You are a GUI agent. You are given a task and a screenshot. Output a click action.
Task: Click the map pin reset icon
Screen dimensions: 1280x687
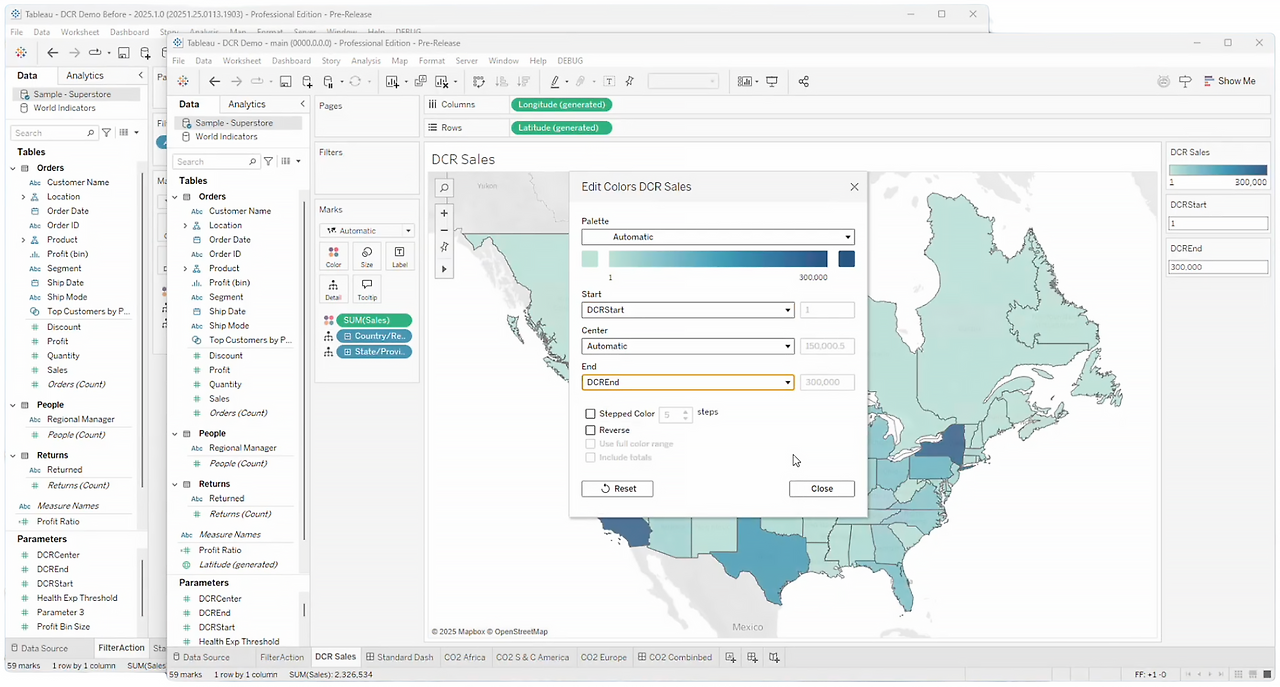pyautogui.click(x=444, y=246)
